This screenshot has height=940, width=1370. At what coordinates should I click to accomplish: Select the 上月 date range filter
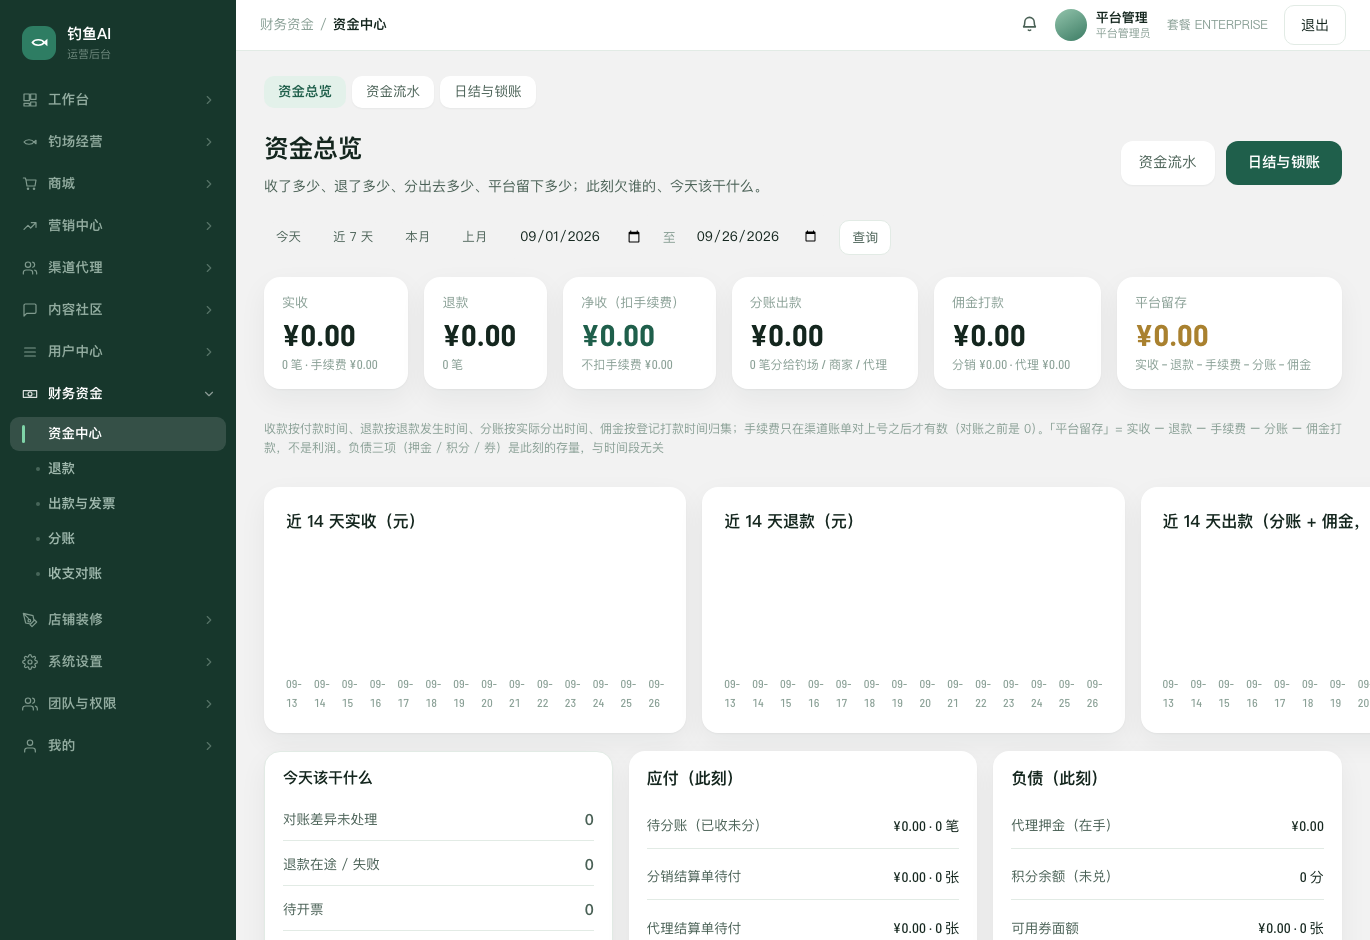475,237
